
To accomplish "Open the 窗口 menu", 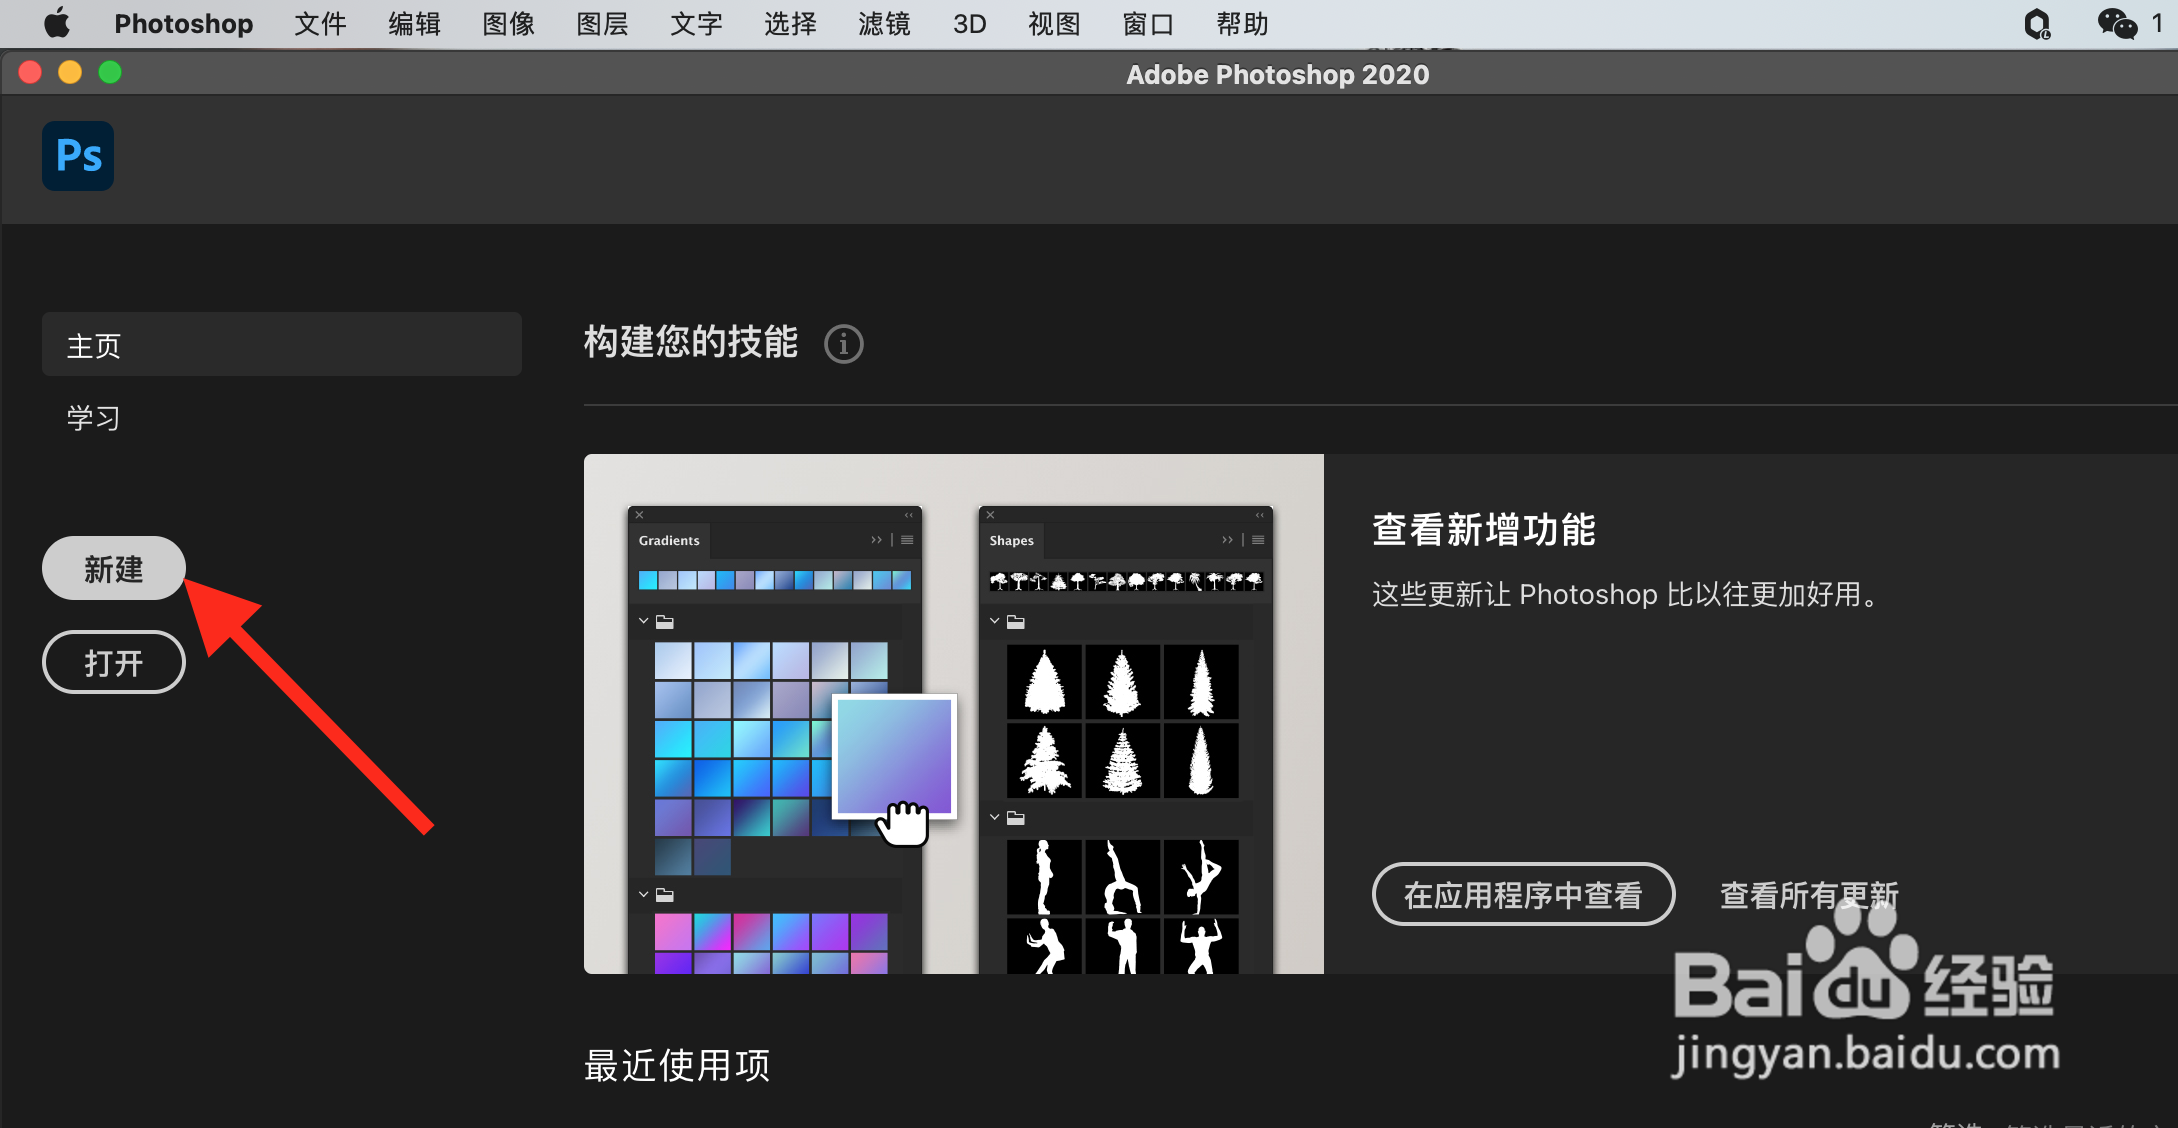I will pos(1147,23).
